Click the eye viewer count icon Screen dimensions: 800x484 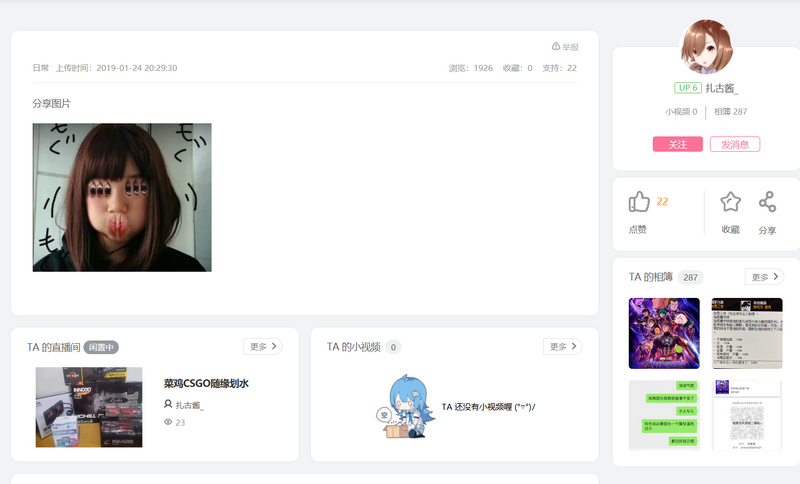click(x=168, y=422)
